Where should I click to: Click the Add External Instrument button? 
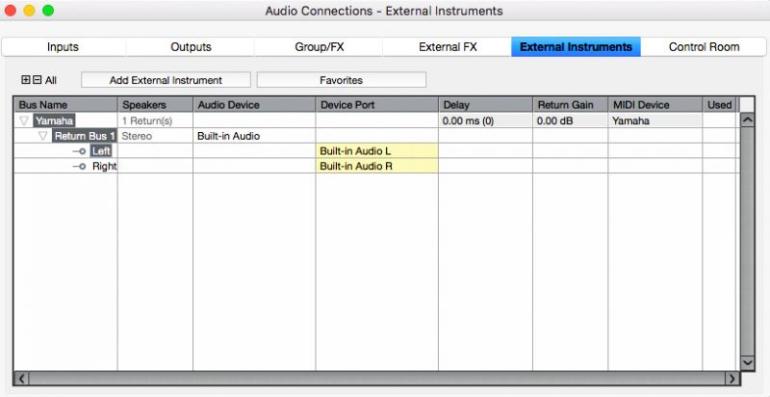[x=166, y=80]
